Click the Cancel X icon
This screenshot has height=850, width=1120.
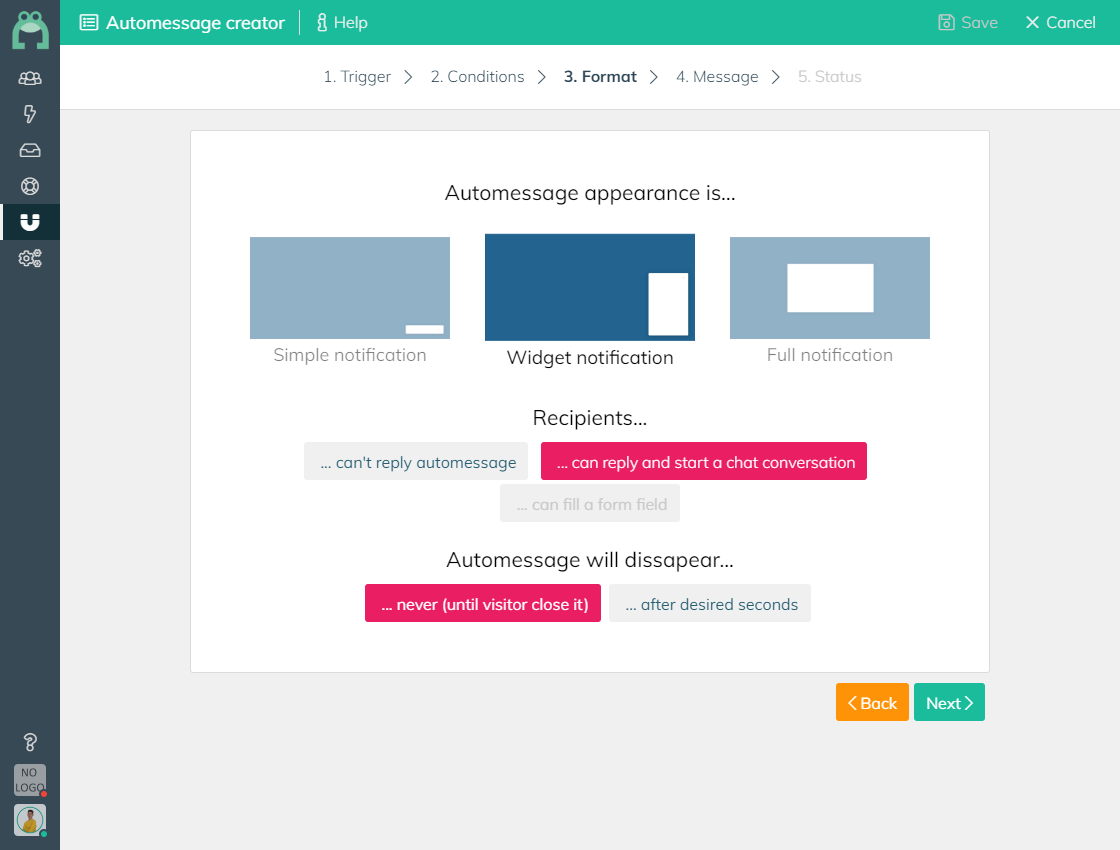(x=1032, y=23)
